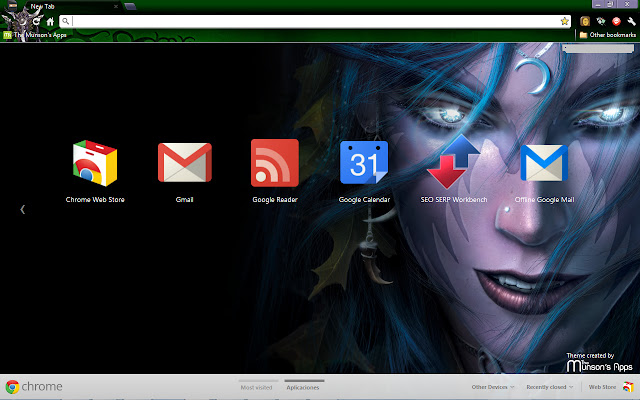Open the Chrome Web Store app

tap(95, 163)
